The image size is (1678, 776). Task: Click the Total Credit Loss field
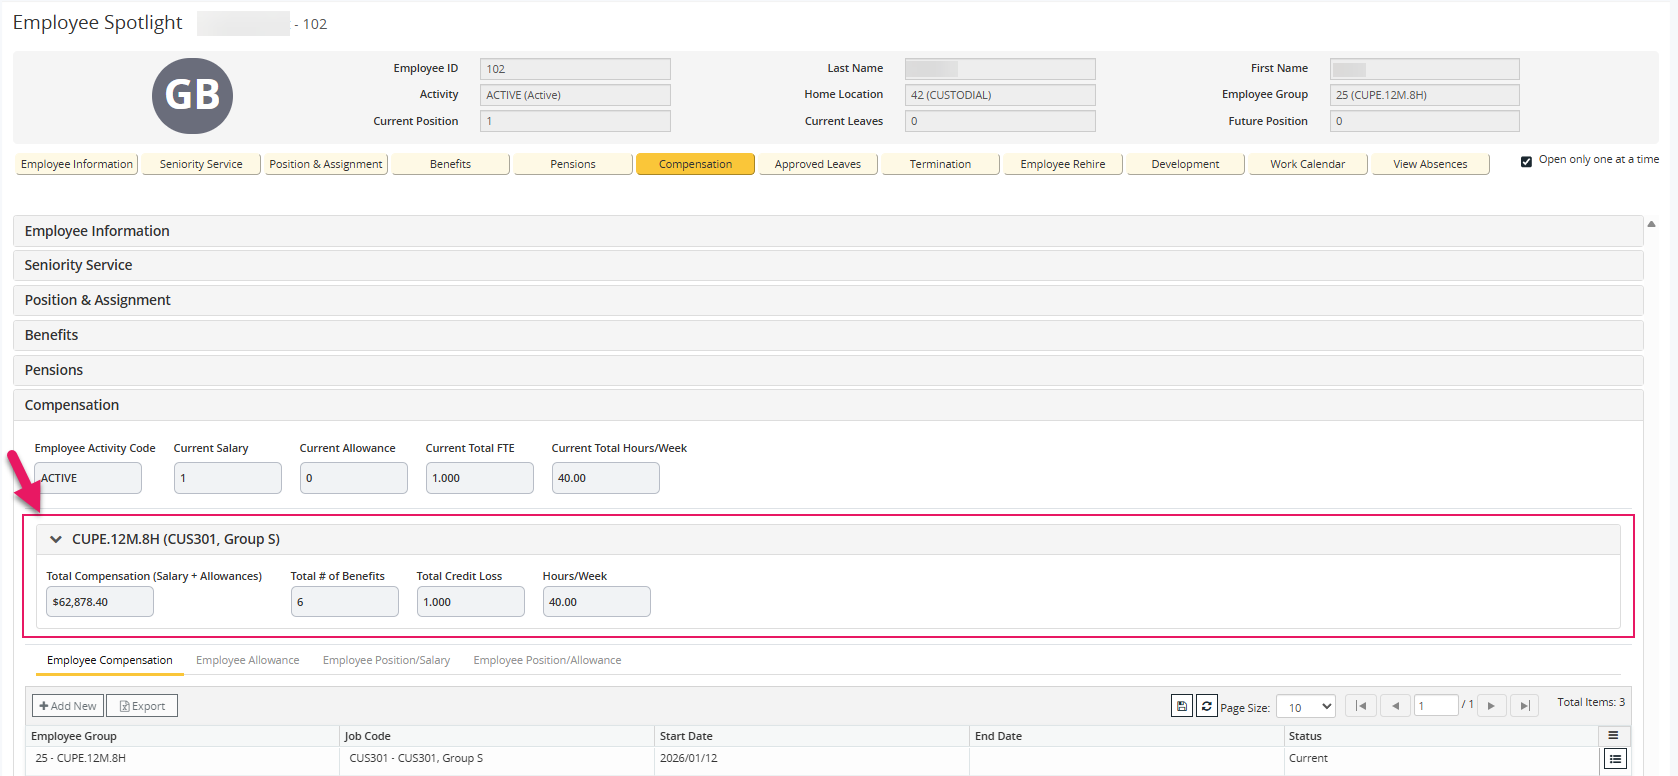471,602
